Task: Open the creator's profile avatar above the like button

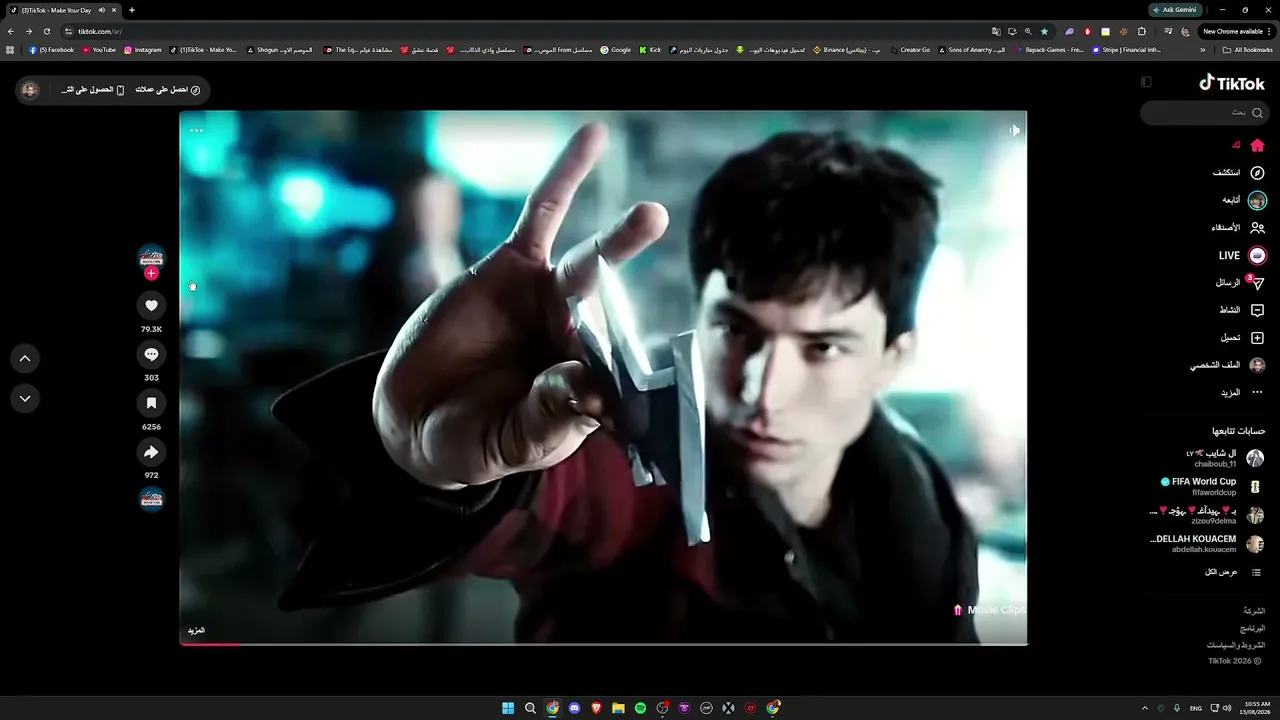Action: tap(151, 256)
